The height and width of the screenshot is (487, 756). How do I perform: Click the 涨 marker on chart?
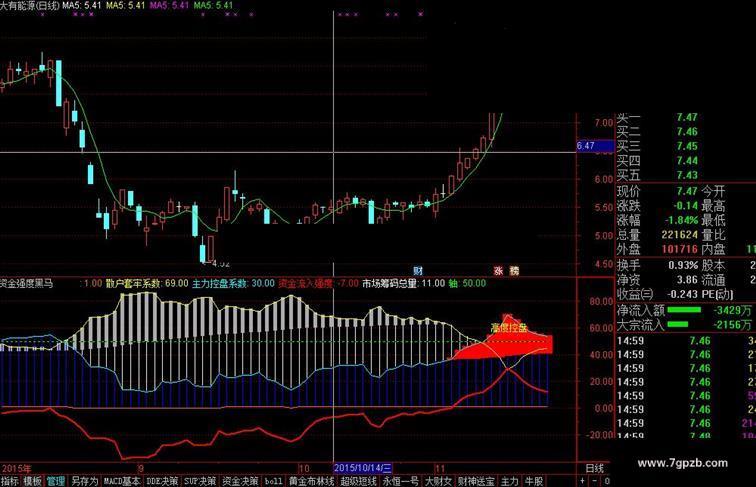click(x=498, y=271)
